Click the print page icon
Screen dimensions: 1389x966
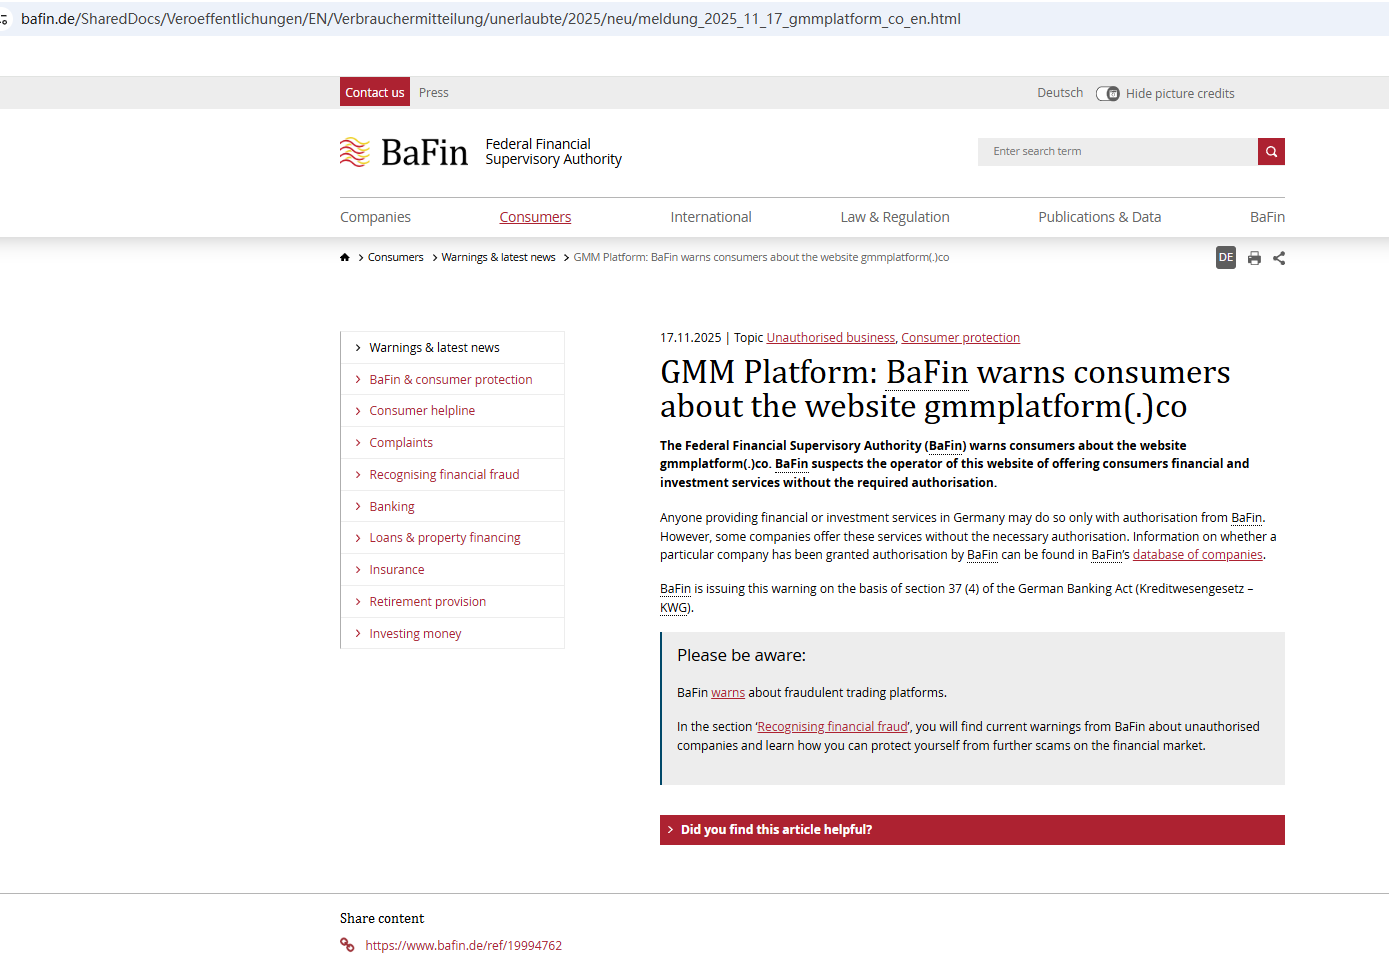(1254, 259)
